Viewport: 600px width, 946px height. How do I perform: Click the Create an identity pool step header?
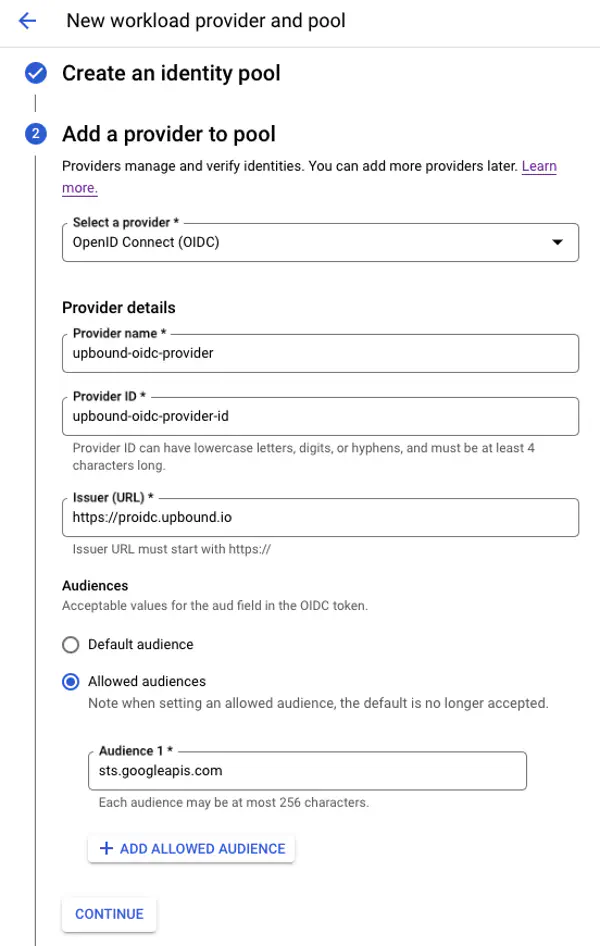(171, 72)
